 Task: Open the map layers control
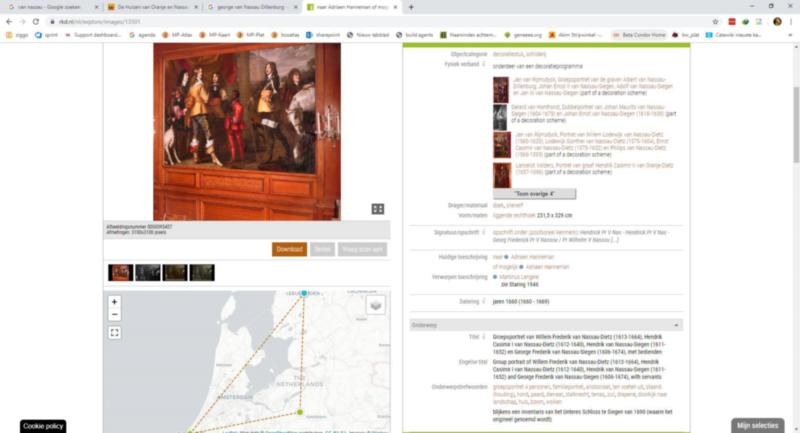click(x=376, y=305)
